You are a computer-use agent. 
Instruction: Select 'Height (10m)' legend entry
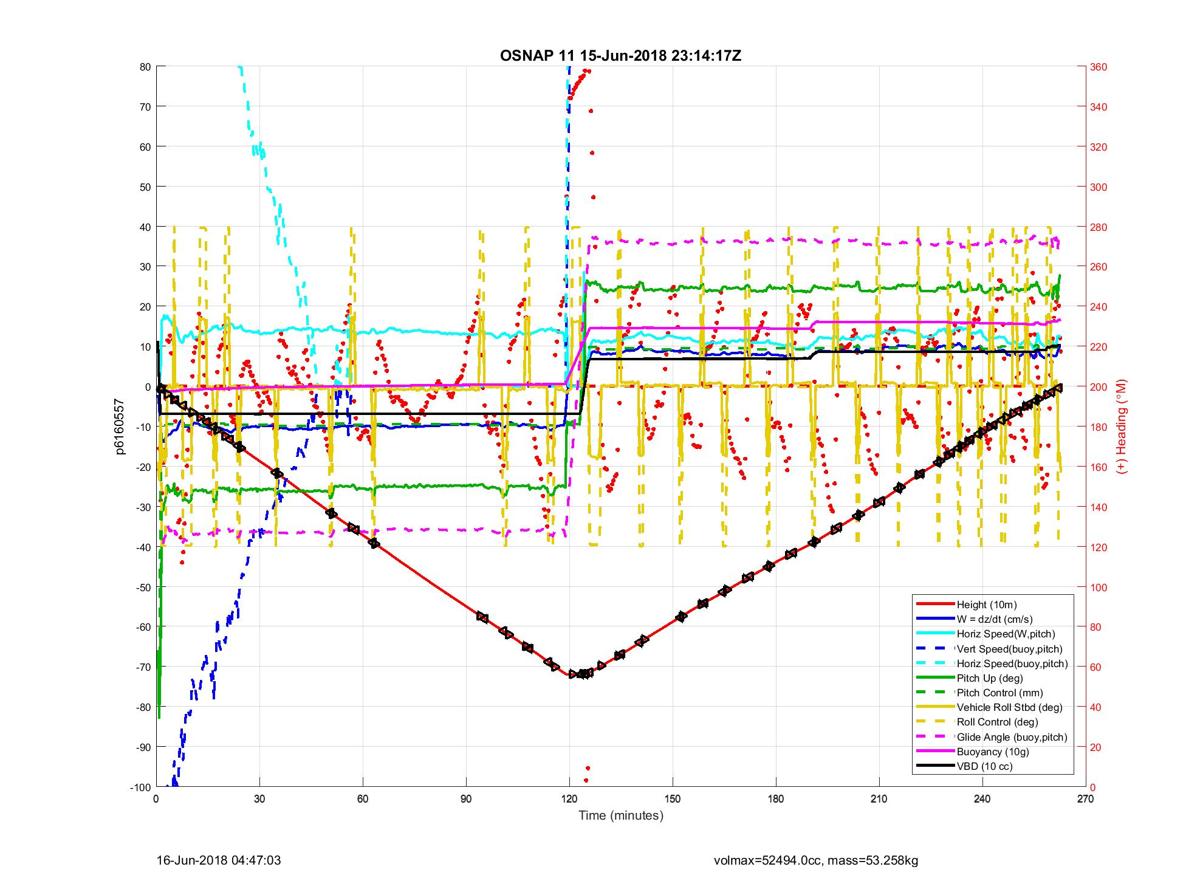pyautogui.click(x=988, y=604)
